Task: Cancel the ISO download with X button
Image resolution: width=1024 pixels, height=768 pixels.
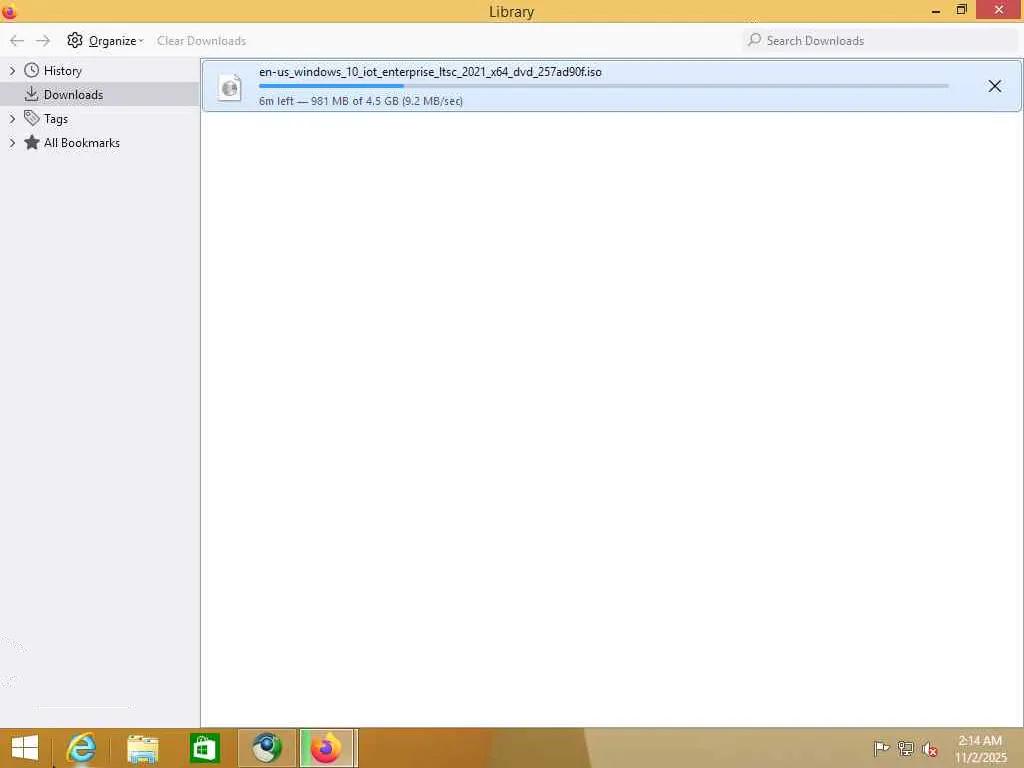Action: (x=995, y=86)
